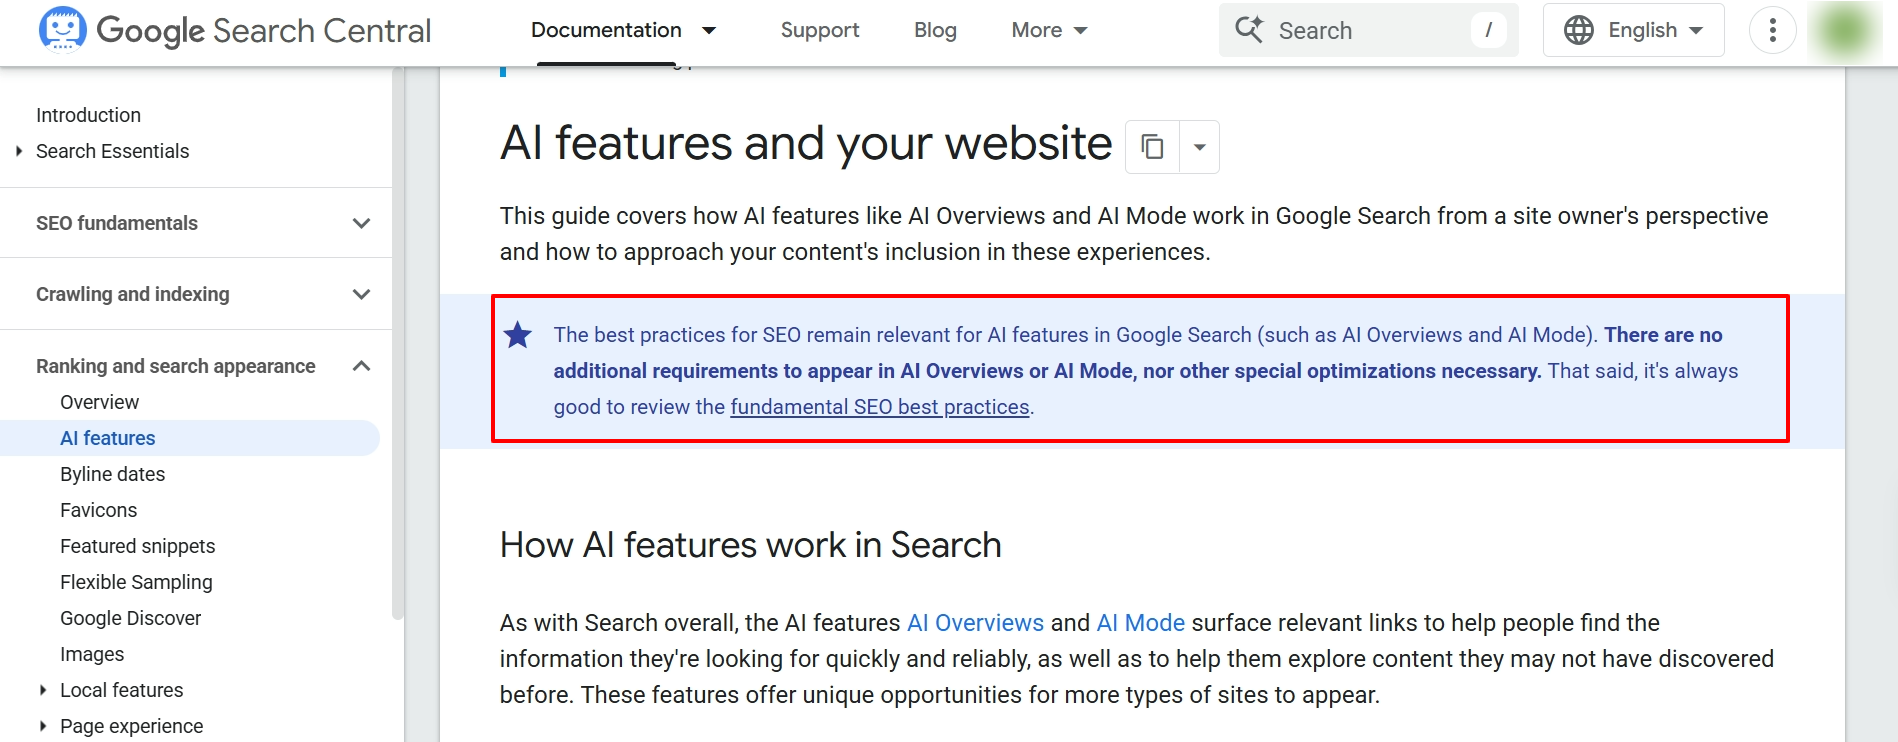This screenshot has width=1898, height=742.
Task: Click the 'How AI features work in Search' heading
Action: 750,545
